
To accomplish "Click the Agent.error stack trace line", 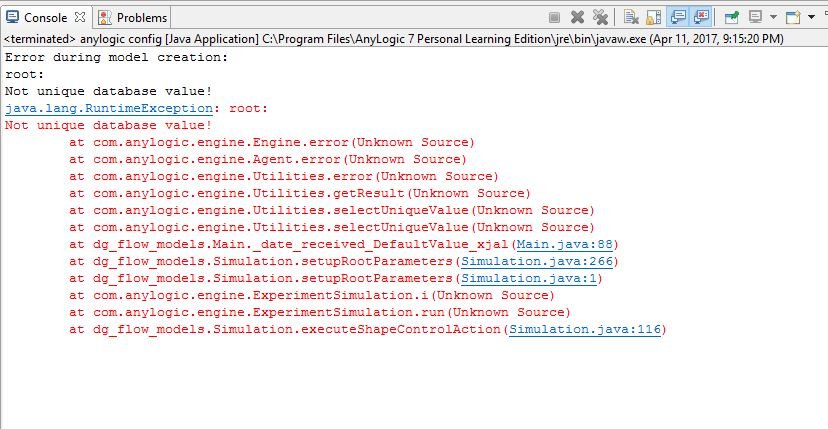I will pos(268,159).
